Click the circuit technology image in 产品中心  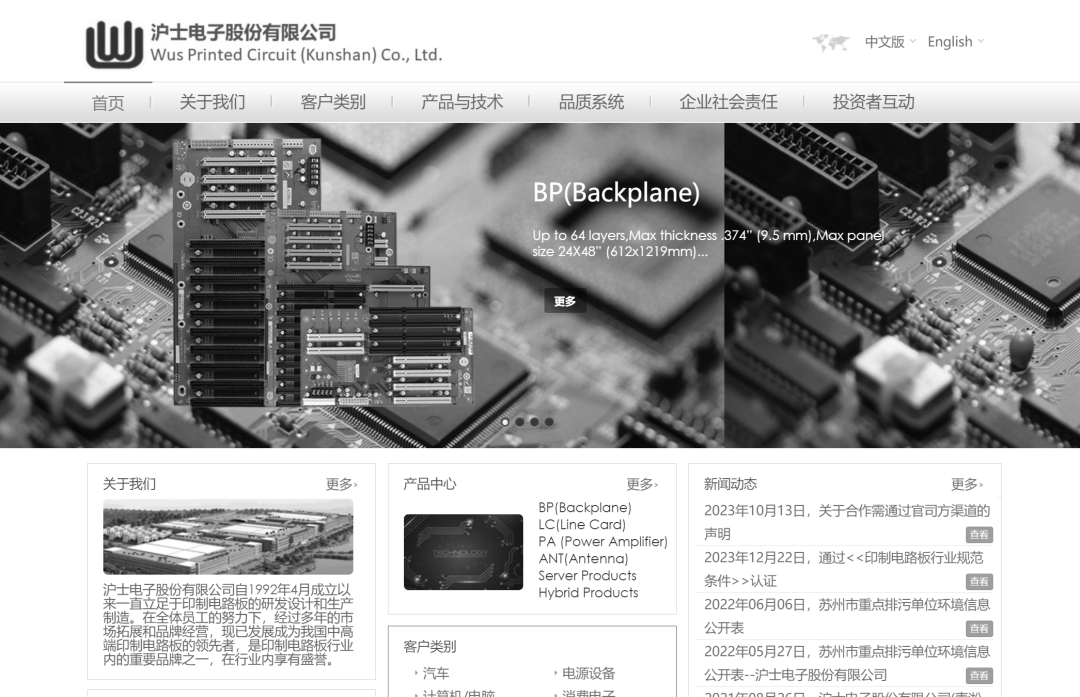463,552
